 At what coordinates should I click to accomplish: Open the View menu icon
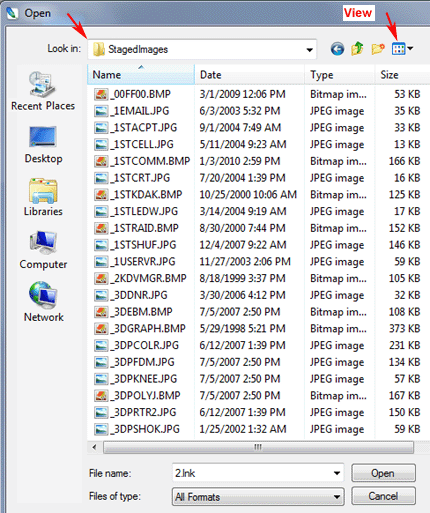point(402,49)
